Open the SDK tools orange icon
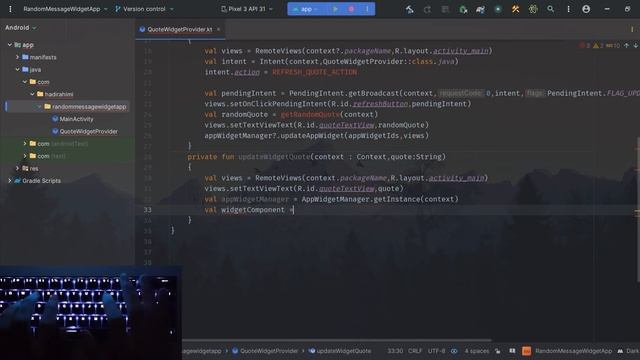Image resolution: width=640 pixels, height=360 pixels. pyautogui.click(x=516, y=9)
